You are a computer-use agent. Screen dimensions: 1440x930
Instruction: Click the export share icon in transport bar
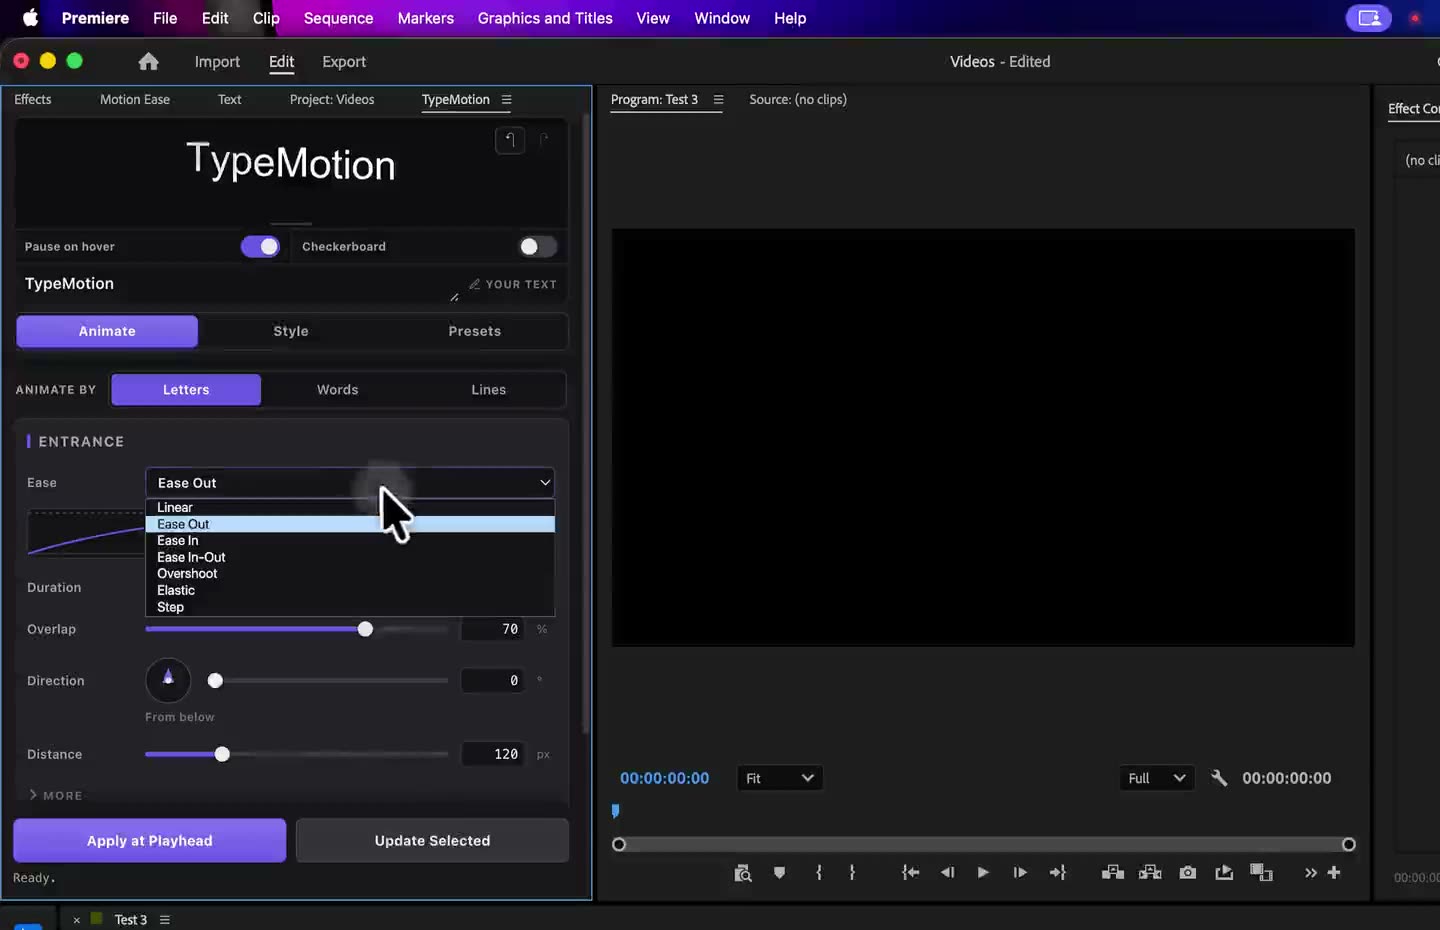pyautogui.click(x=1224, y=873)
